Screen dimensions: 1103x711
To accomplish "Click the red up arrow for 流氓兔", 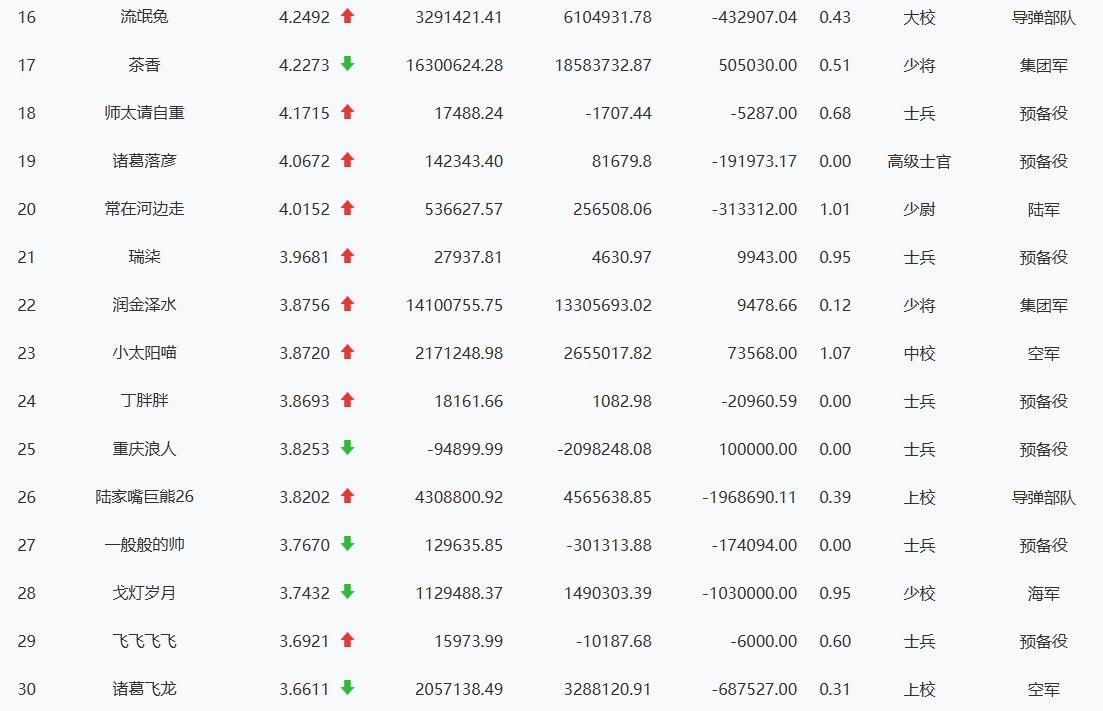I will (347, 15).
